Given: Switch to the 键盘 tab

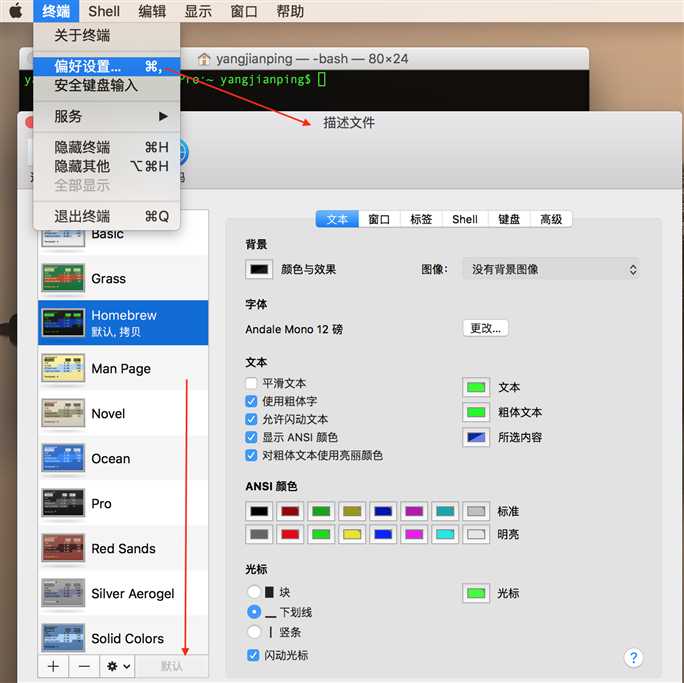Looking at the screenshot, I should (x=509, y=219).
